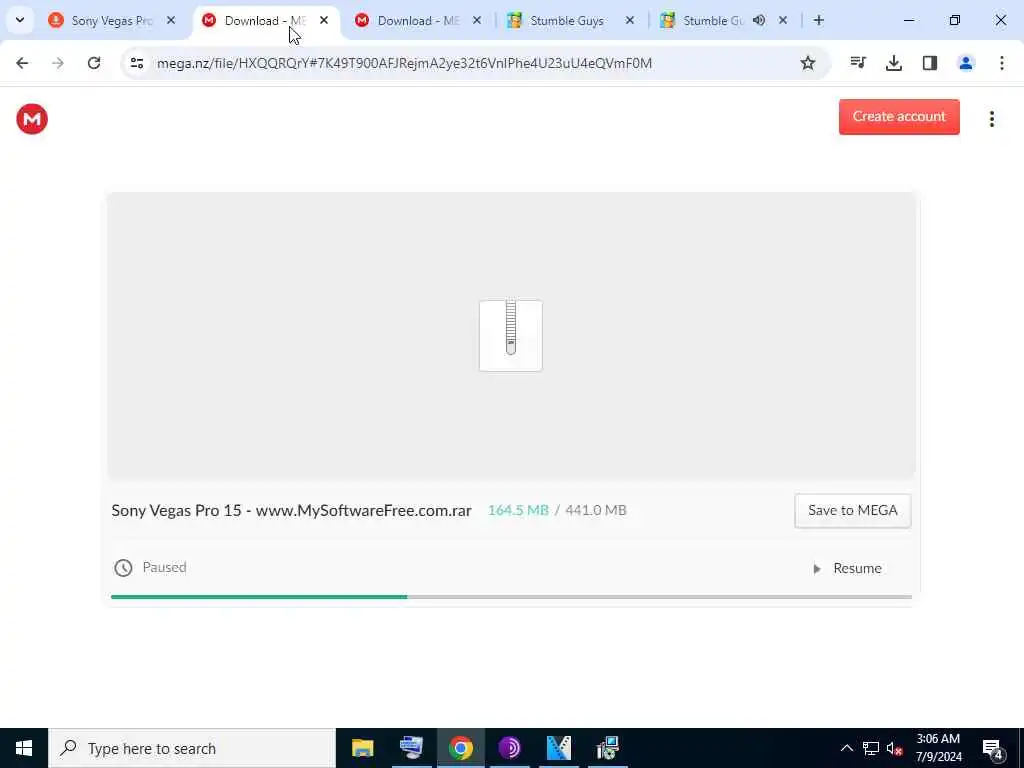The height and width of the screenshot is (768, 1024).
Task: Go forward to the next page
Action: pyautogui.click(x=58, y=63)
